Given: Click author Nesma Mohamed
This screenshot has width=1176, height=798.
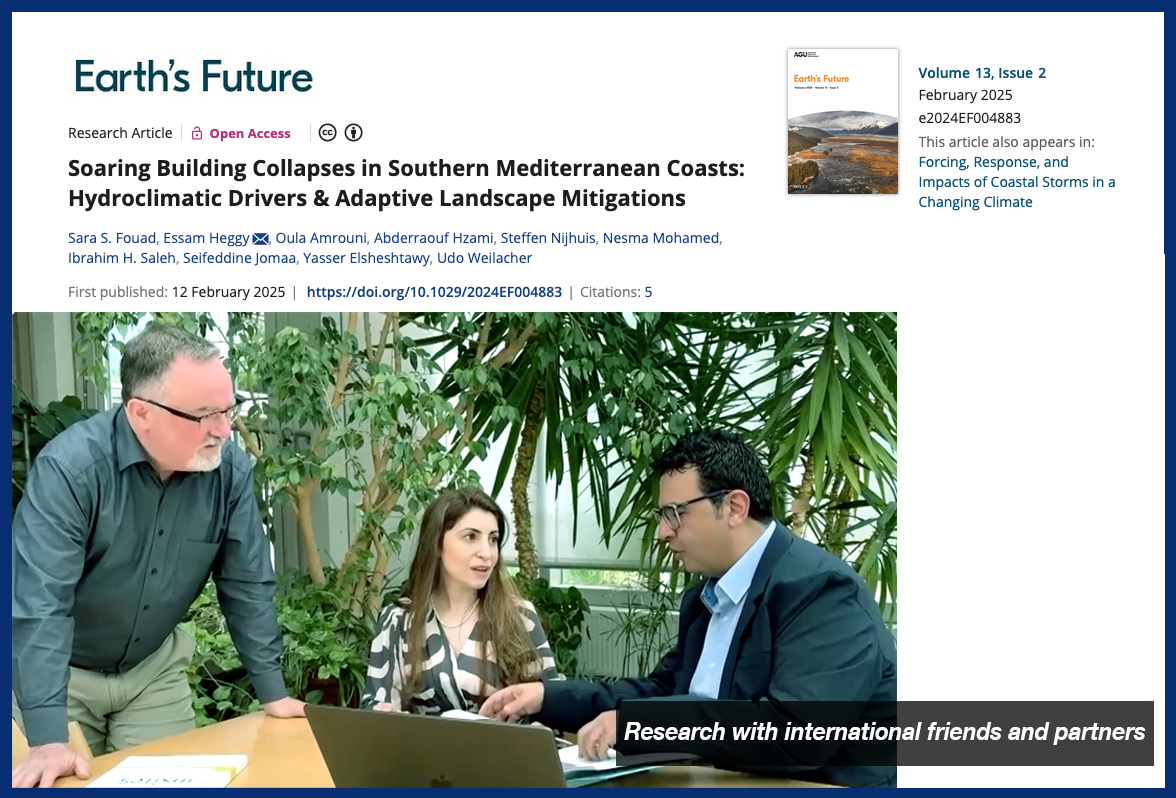Looking at the screenshot, I should (x=661, y=238).
